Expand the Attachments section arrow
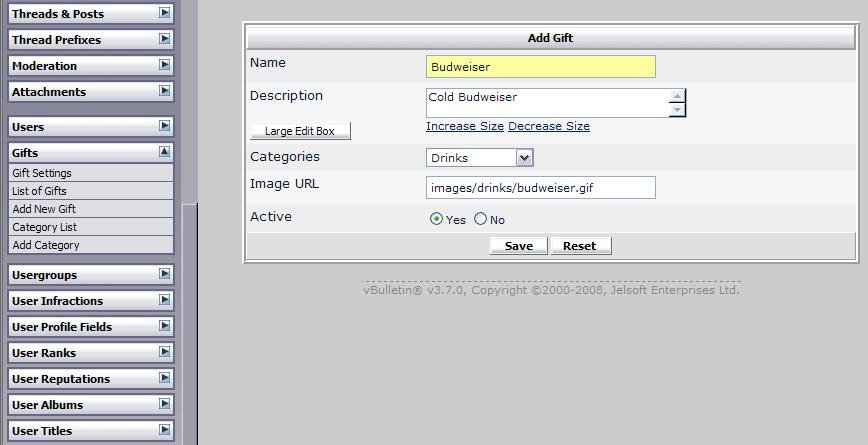The height and width of the screenshot is (445, 868). [x=164, y=91]
